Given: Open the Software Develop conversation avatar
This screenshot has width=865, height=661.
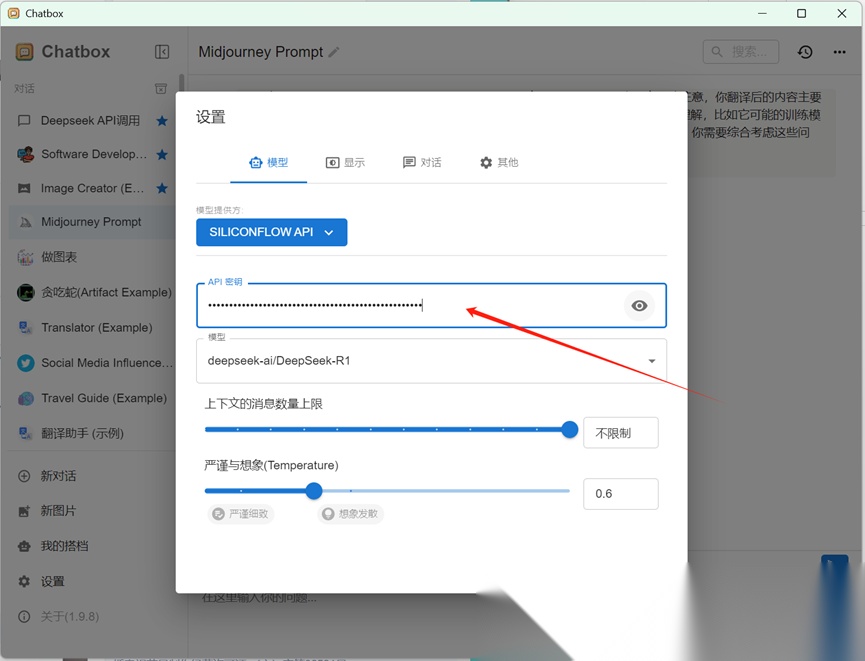Looking at the screenshot, I should (x=25, y=154).
